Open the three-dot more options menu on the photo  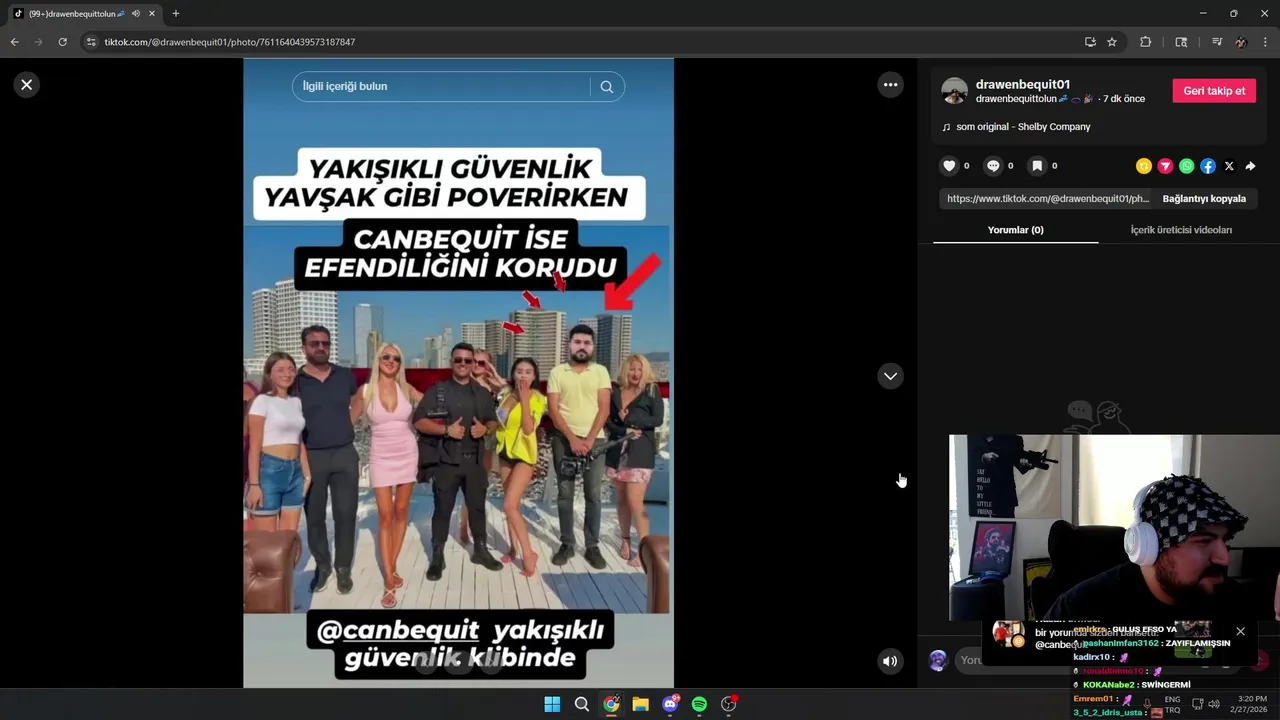click(x=890, y=85)
